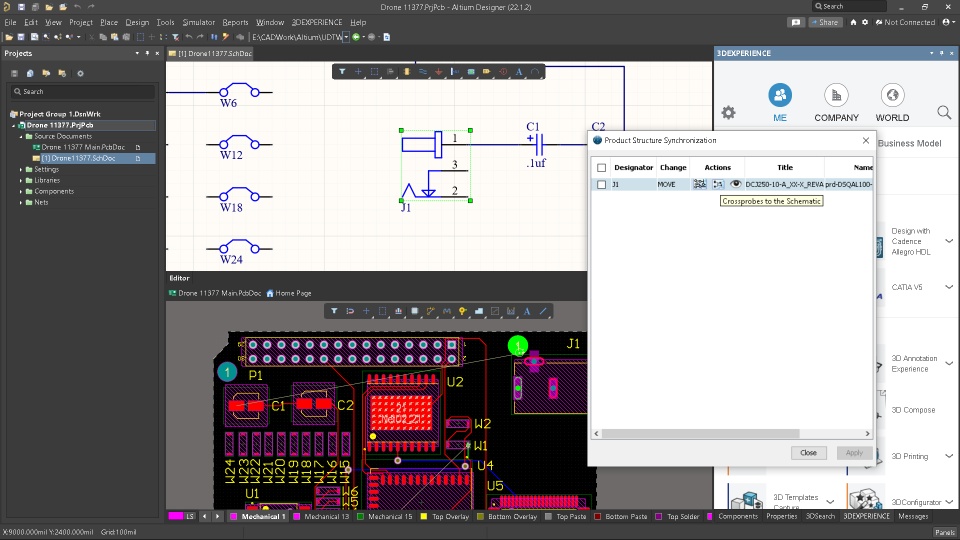Image resolution: width=960 pixels, height=540 pixels.
Task: Click next layer arrow in layer bar
Action: coord(217,516)
